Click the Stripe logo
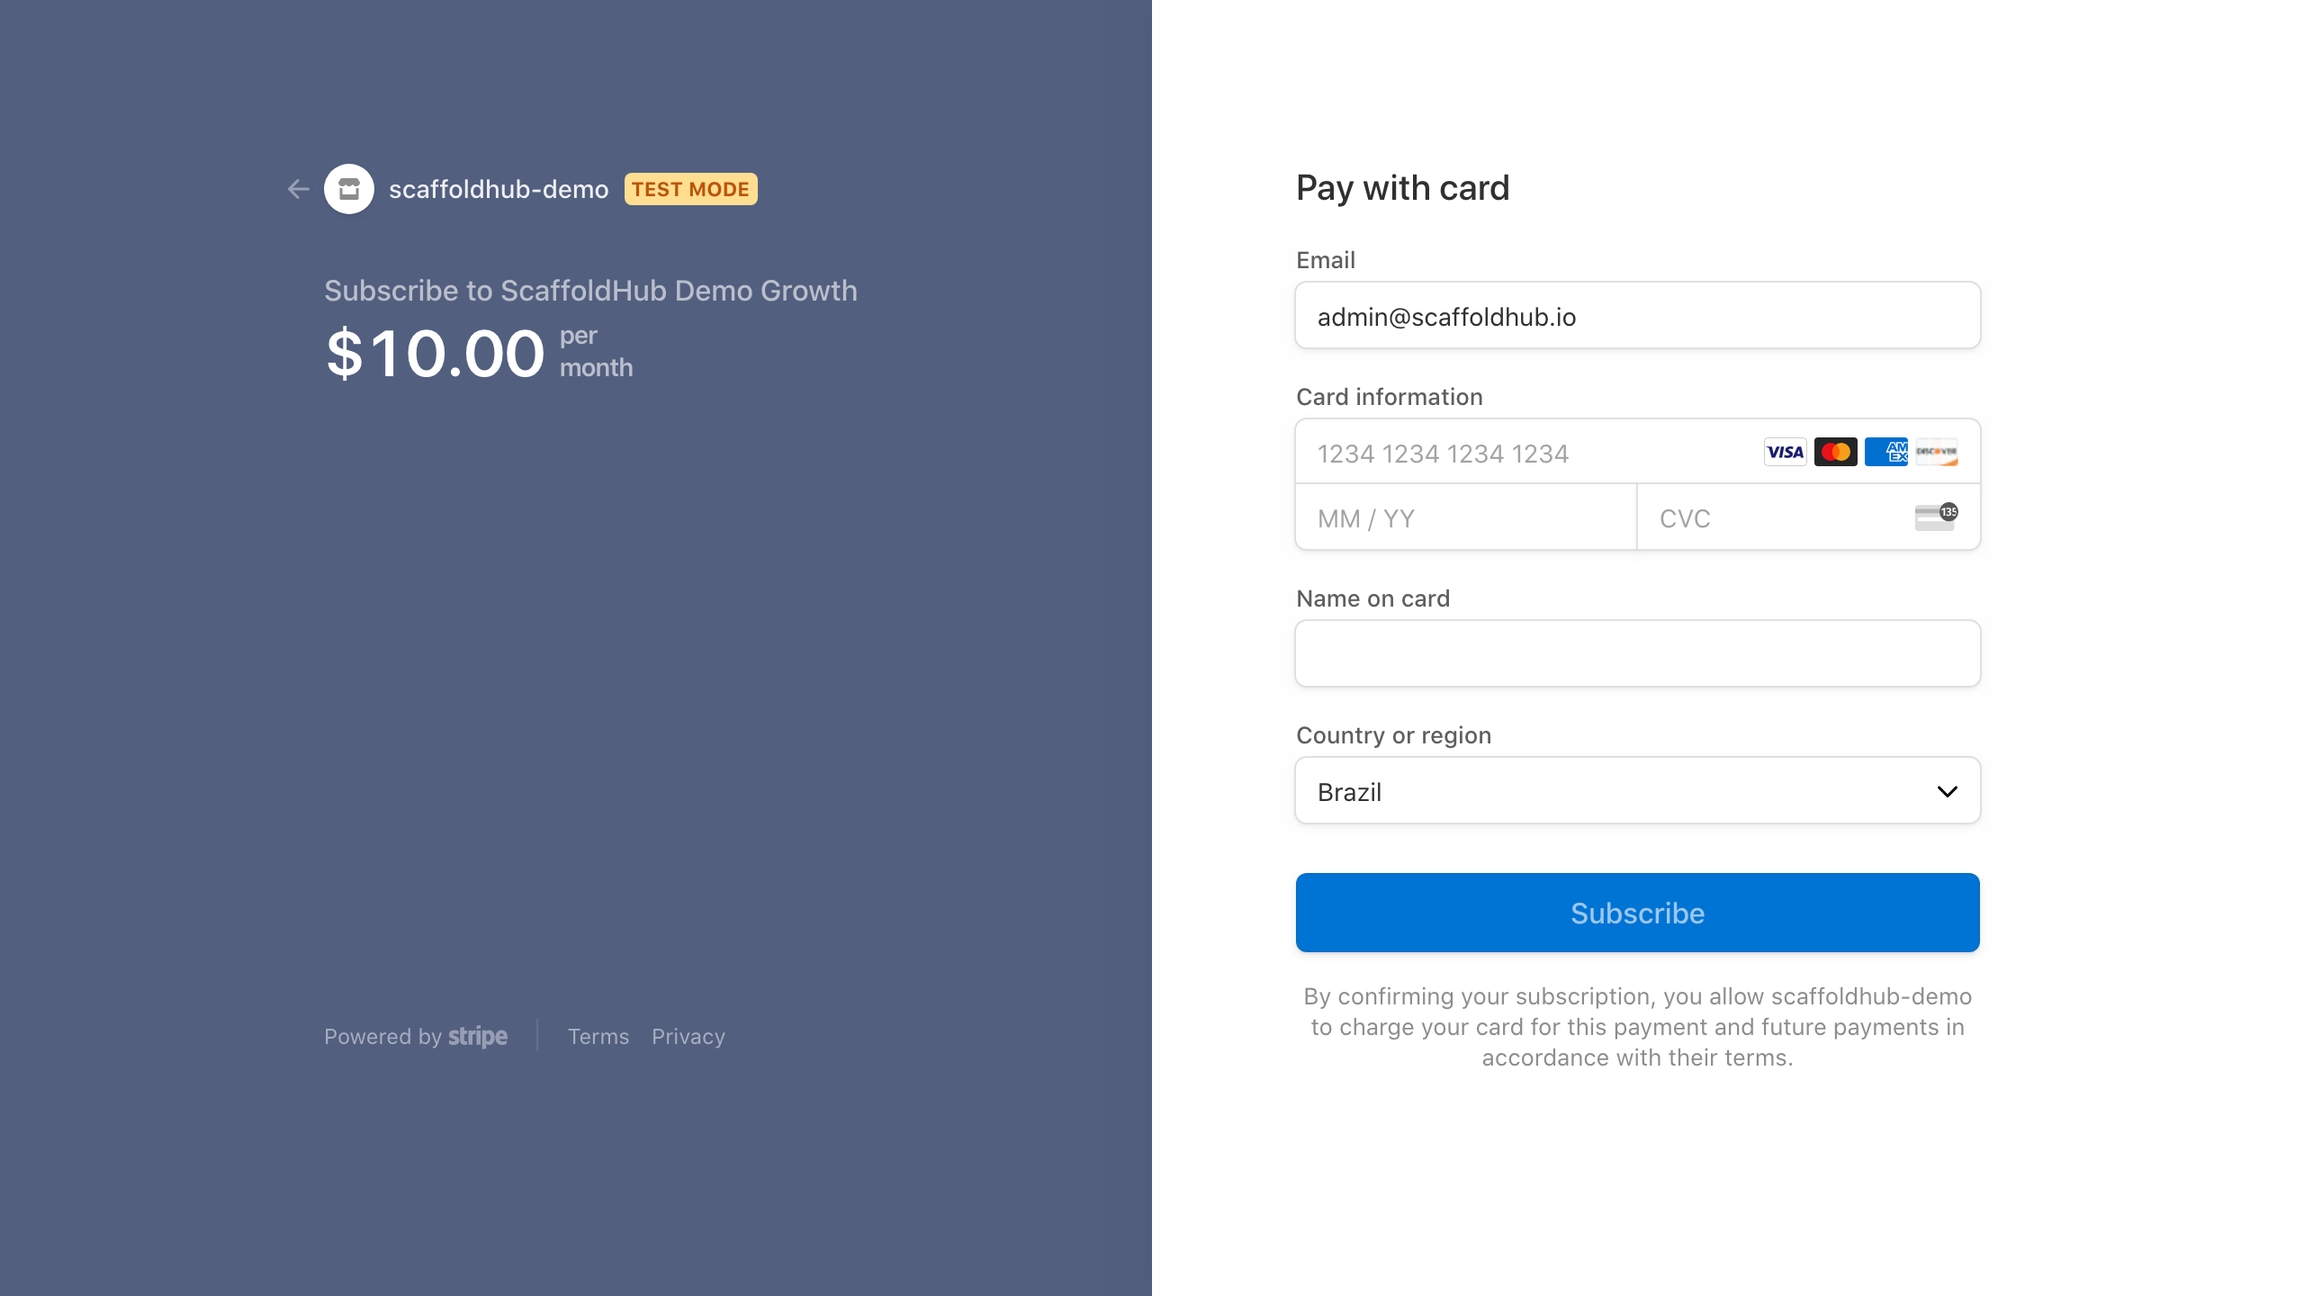 [x=478, y=1037]
